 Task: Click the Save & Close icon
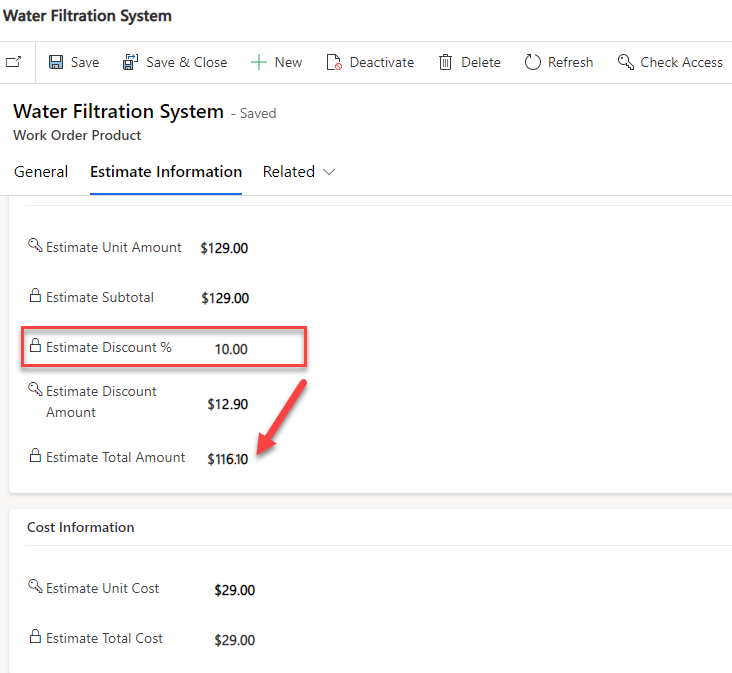click(x=130, y=62)
